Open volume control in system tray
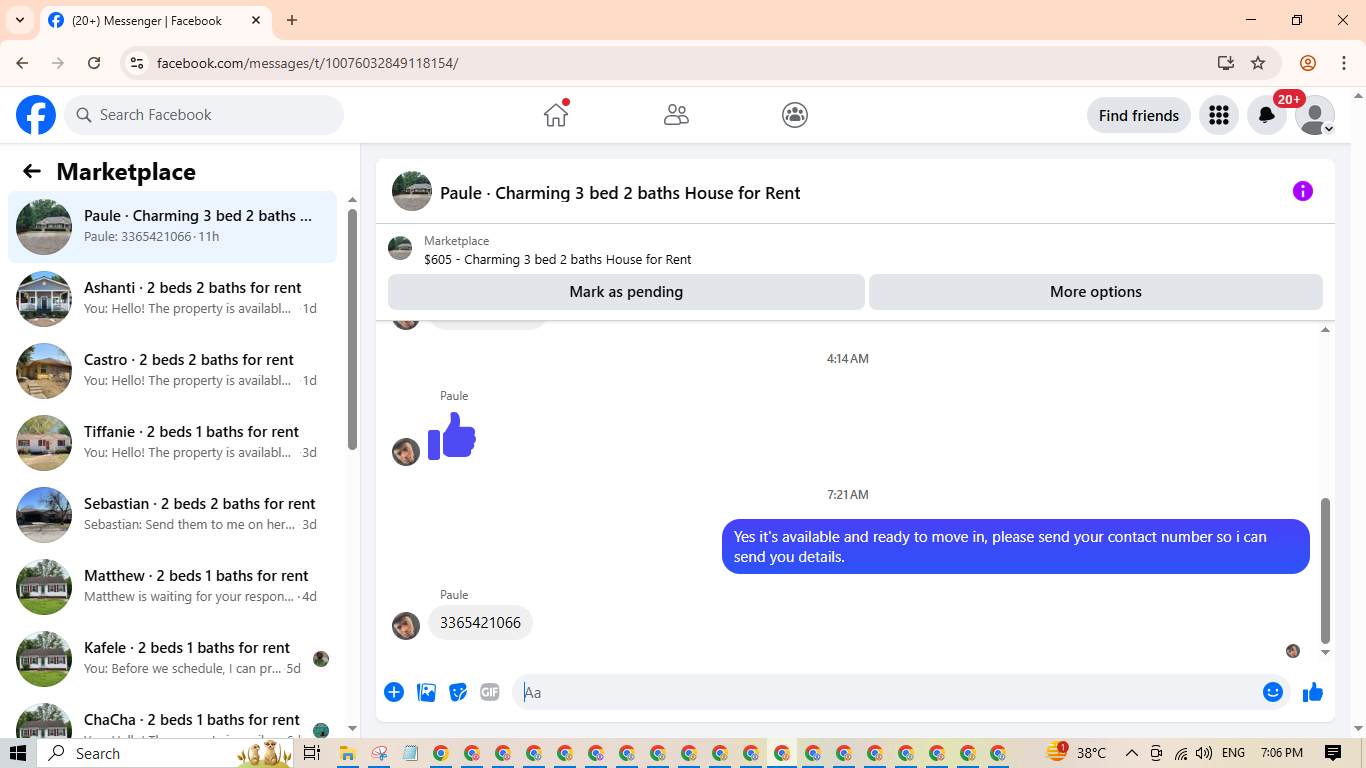The width and height of the screenshot is (1366, 768). 1204,753
